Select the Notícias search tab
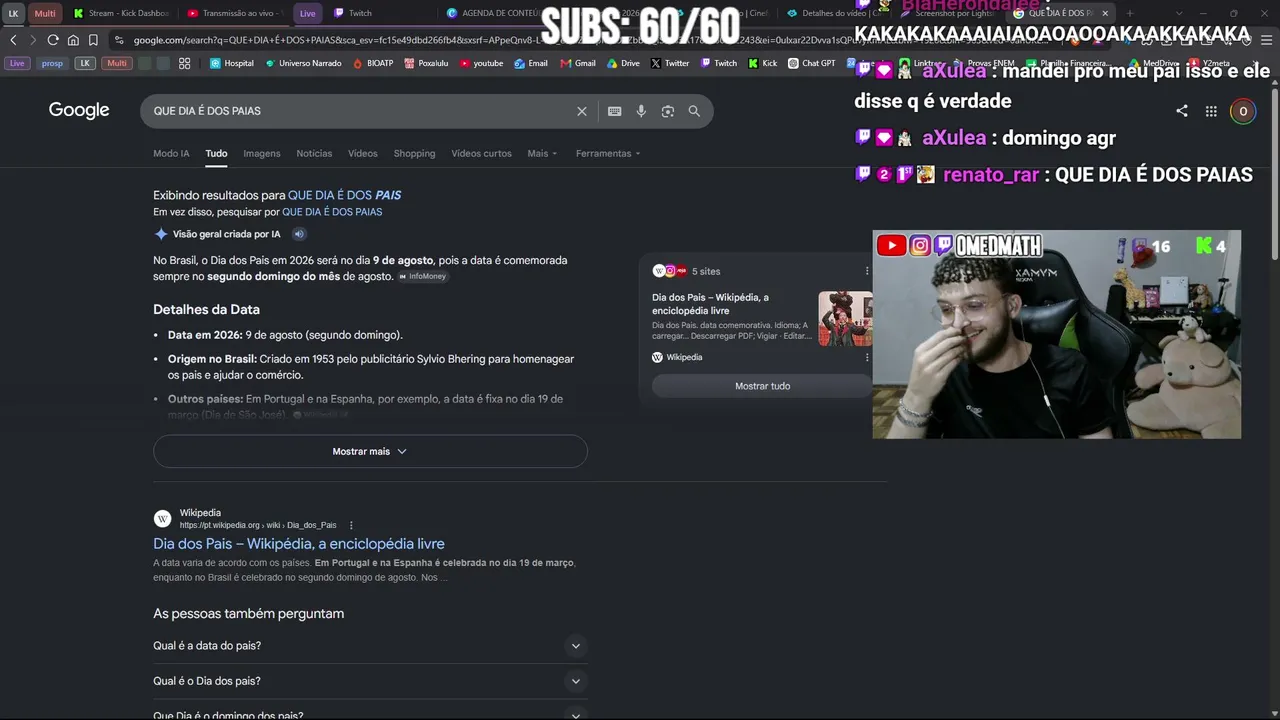 point(314,153)
